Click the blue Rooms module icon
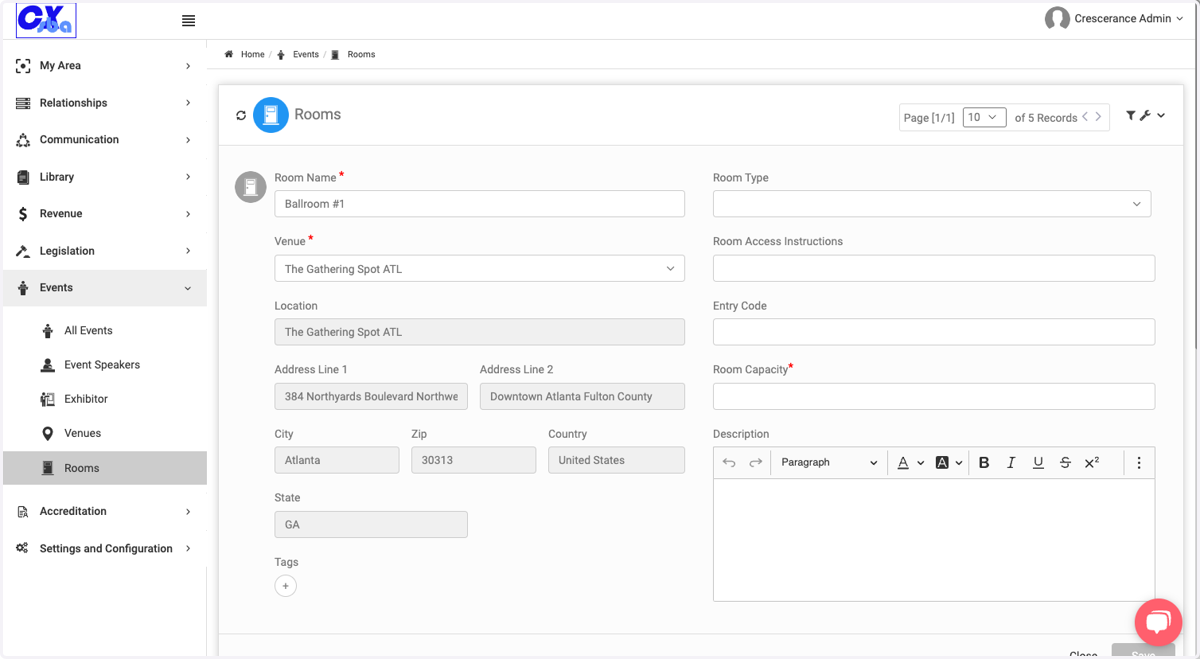Image resolution: width=1200 pixels, height=659 pixels. [271, 115]
